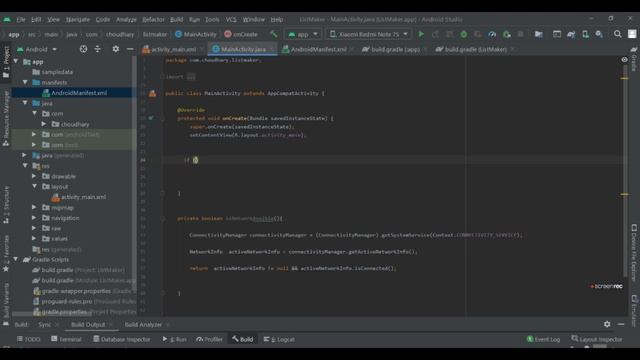Toggle the Gradle side tool window
The image size is (640, 360).
(634, 58)
